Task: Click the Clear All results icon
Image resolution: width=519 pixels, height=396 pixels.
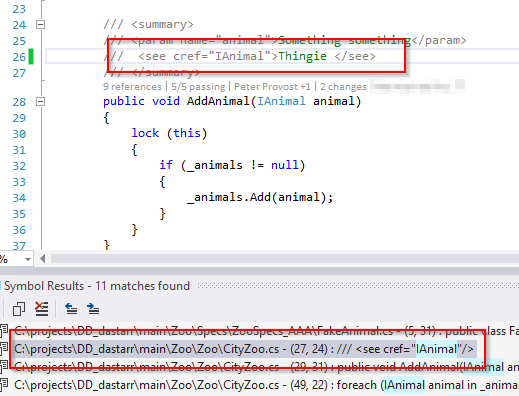Action: coord(42,309)
